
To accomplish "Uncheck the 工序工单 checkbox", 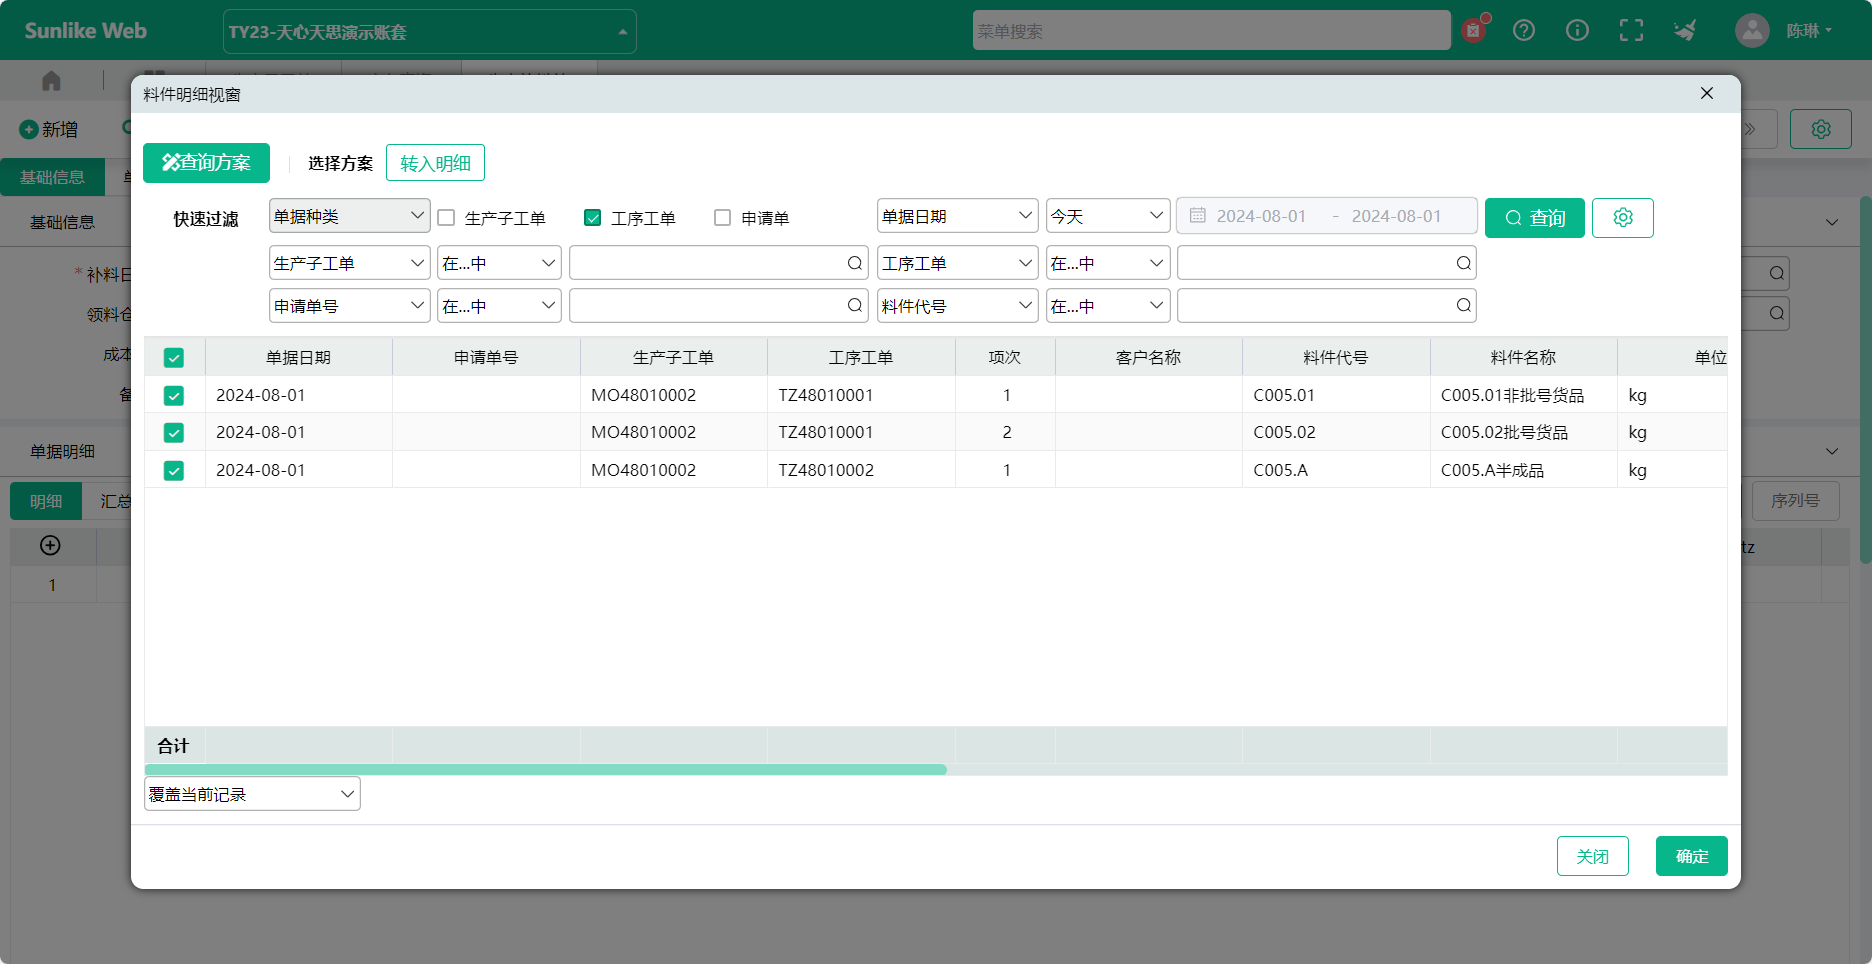I will tap(593, 217).
